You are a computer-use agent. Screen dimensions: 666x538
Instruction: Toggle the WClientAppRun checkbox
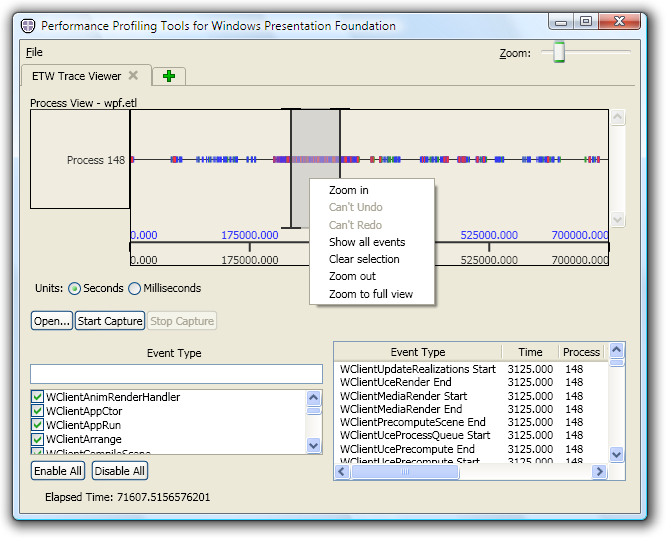click(x=37, y=425)
